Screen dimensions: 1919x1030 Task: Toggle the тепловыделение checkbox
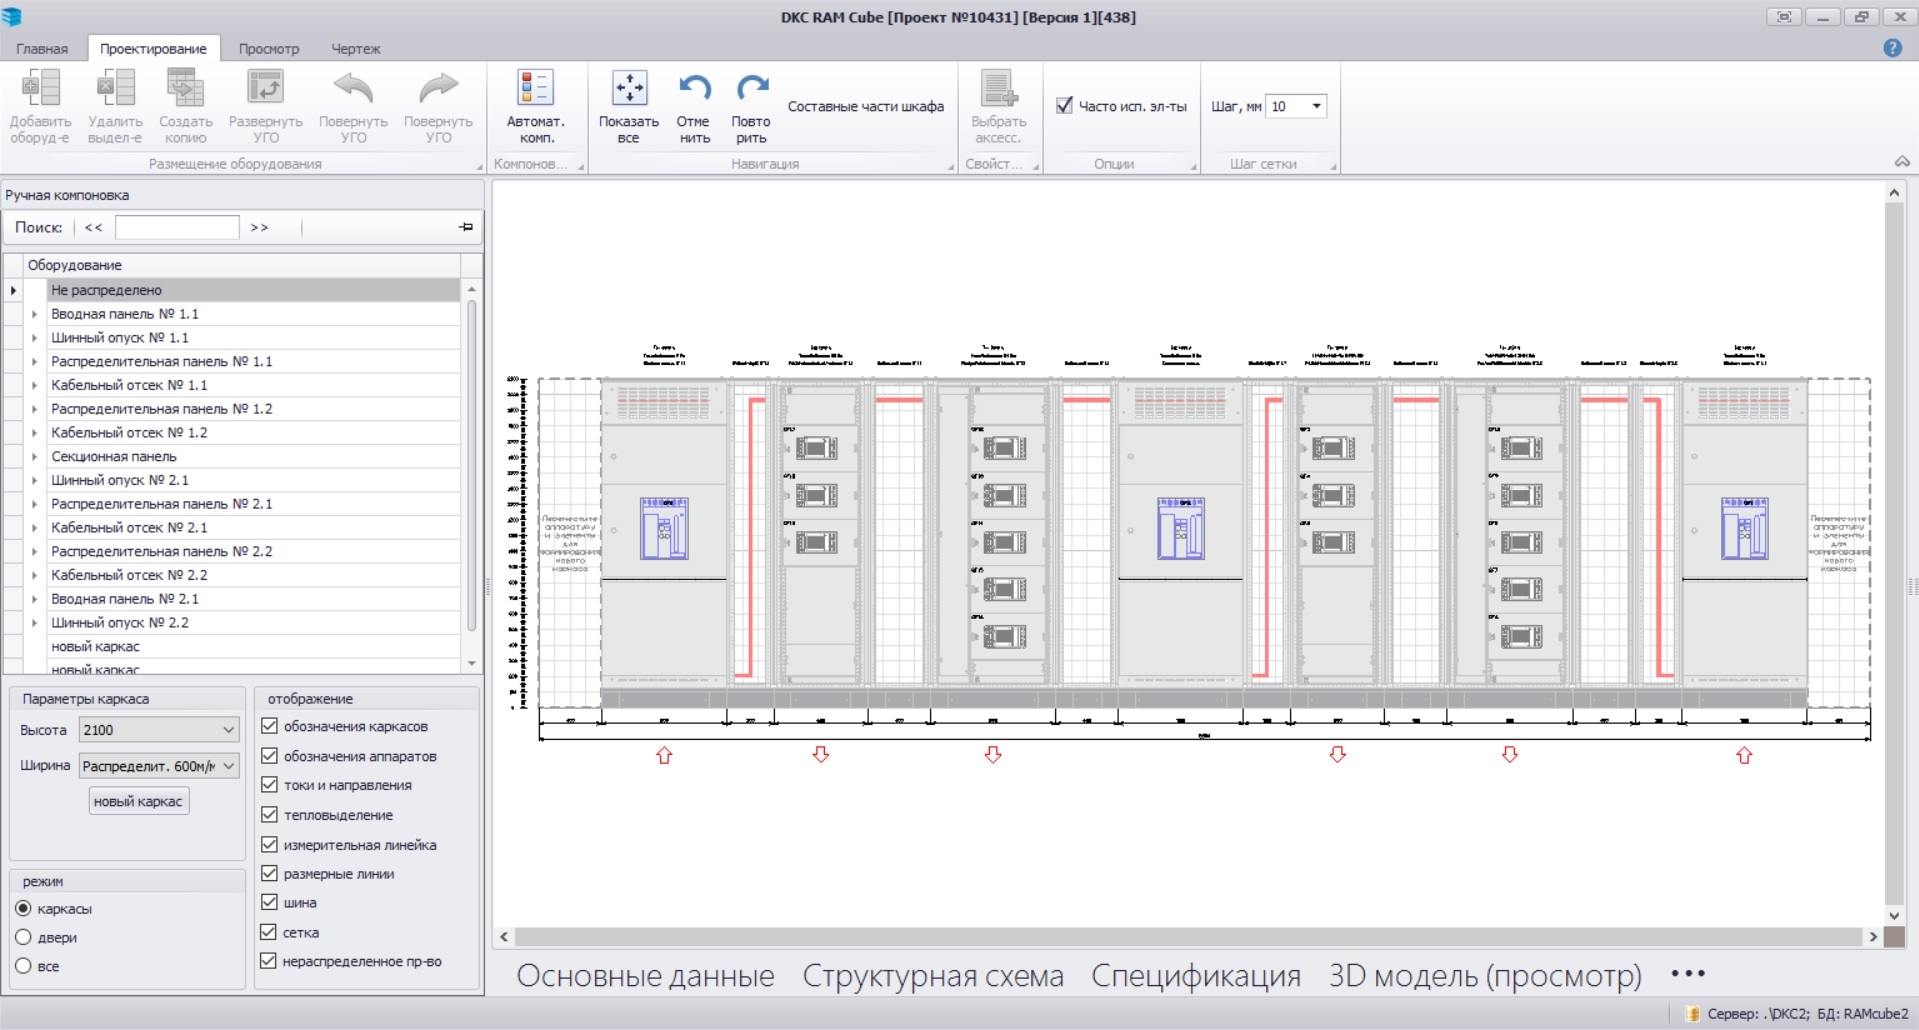(x=269, y=815)
